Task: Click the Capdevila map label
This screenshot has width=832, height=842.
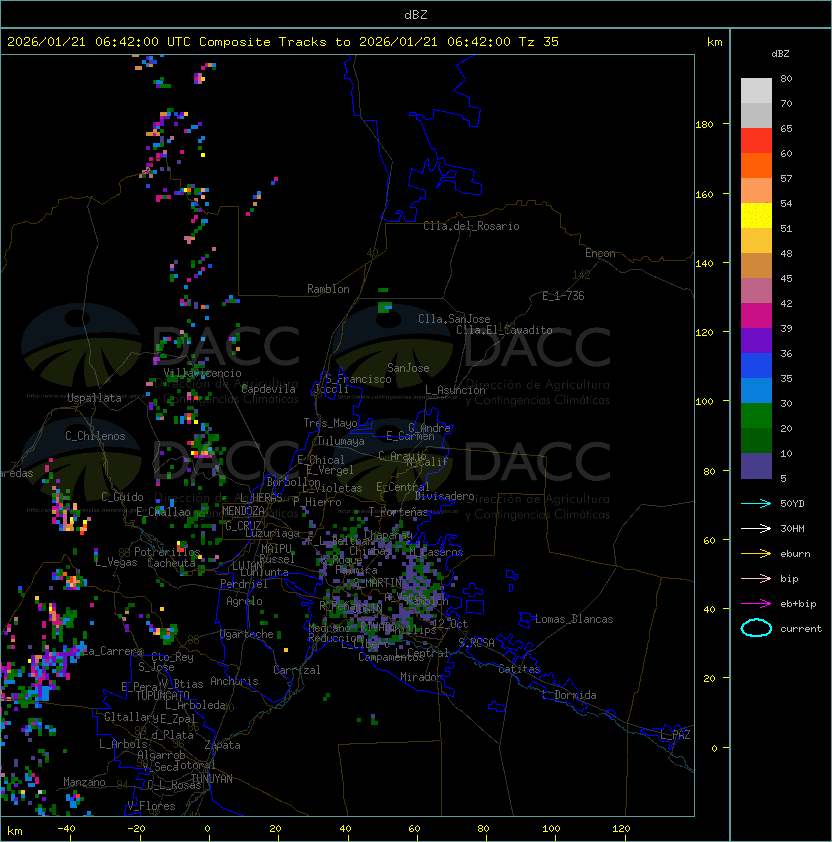Action: tap(268, 389)
